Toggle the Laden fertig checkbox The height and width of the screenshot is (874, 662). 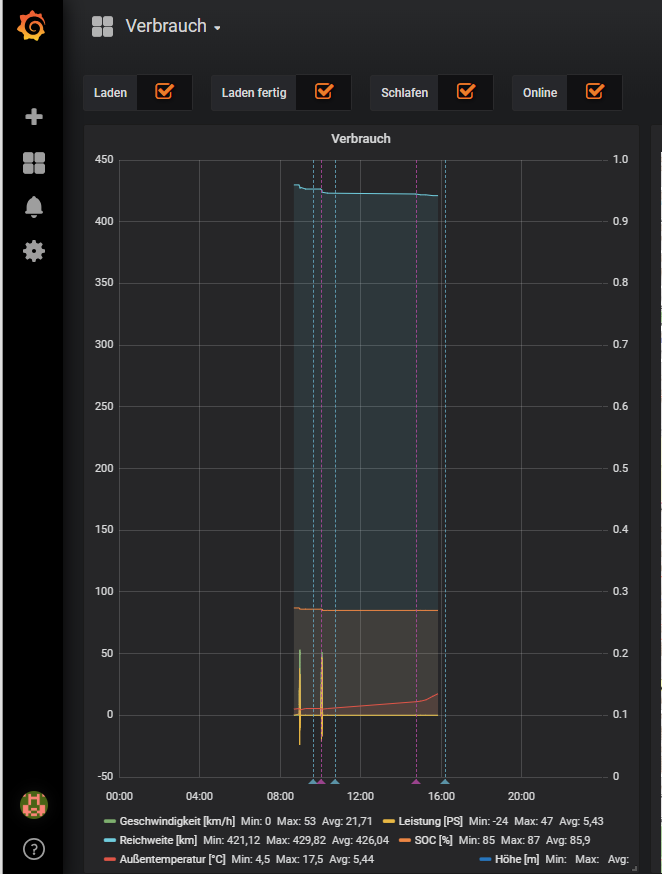324,92
